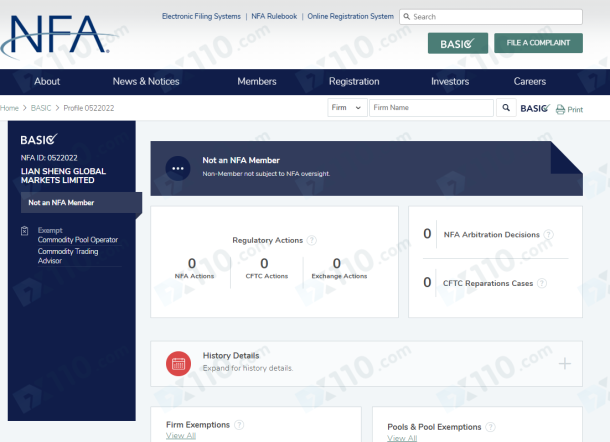Click NFA Arbitration Decisions label
Image resolution: width=610 pixels, height=442 pixels.
point(492,235)
